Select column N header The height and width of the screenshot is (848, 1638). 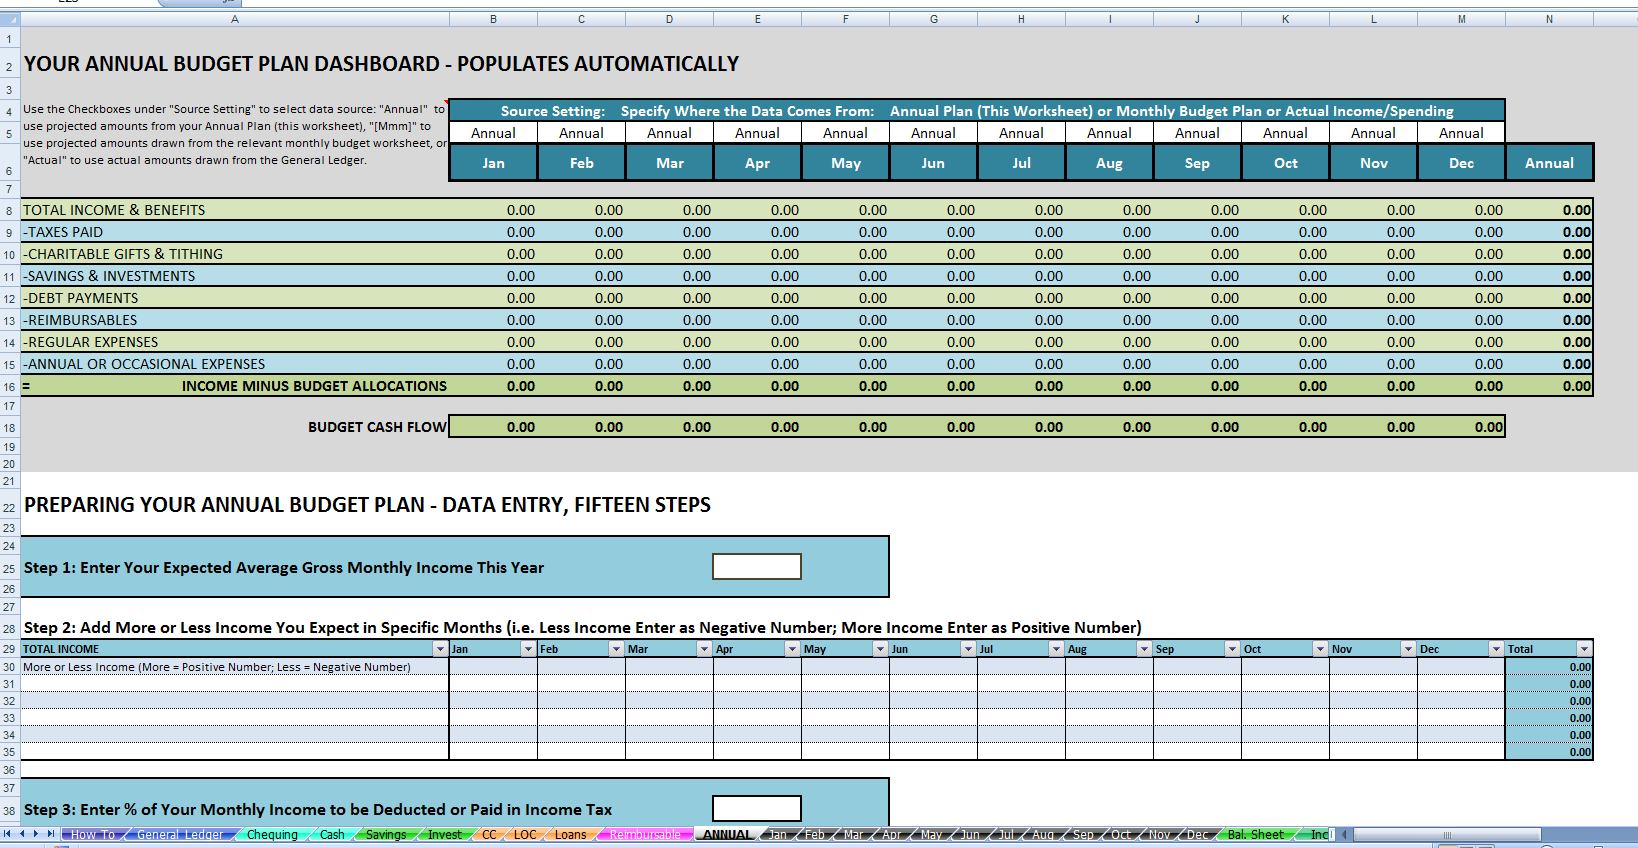pos(1550,19)
